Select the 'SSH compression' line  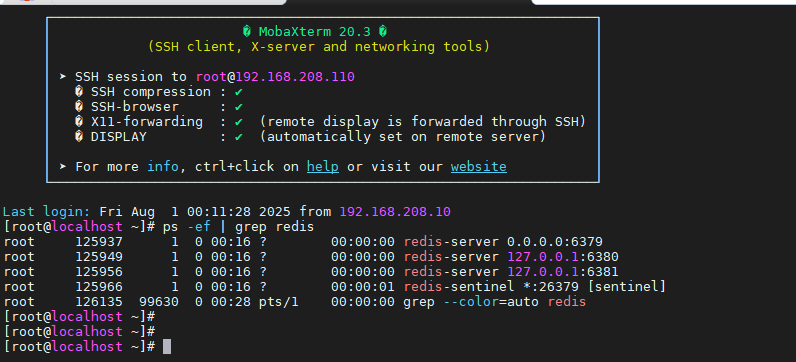(x=158, y=92)
